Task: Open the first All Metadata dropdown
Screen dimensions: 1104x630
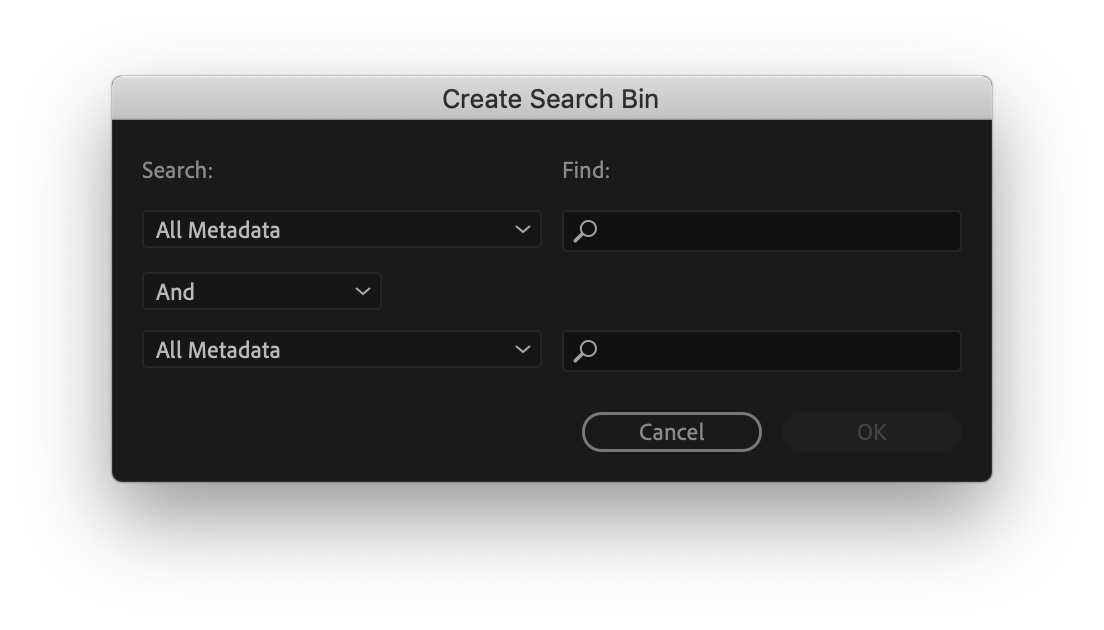Action: [x=341, y=230]
